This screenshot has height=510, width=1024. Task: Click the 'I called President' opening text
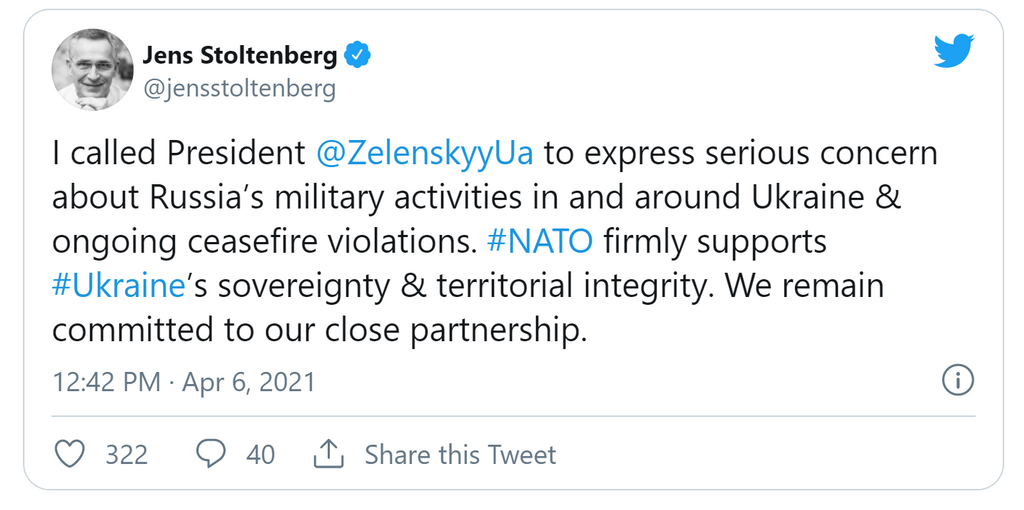(x=179, y=153)
